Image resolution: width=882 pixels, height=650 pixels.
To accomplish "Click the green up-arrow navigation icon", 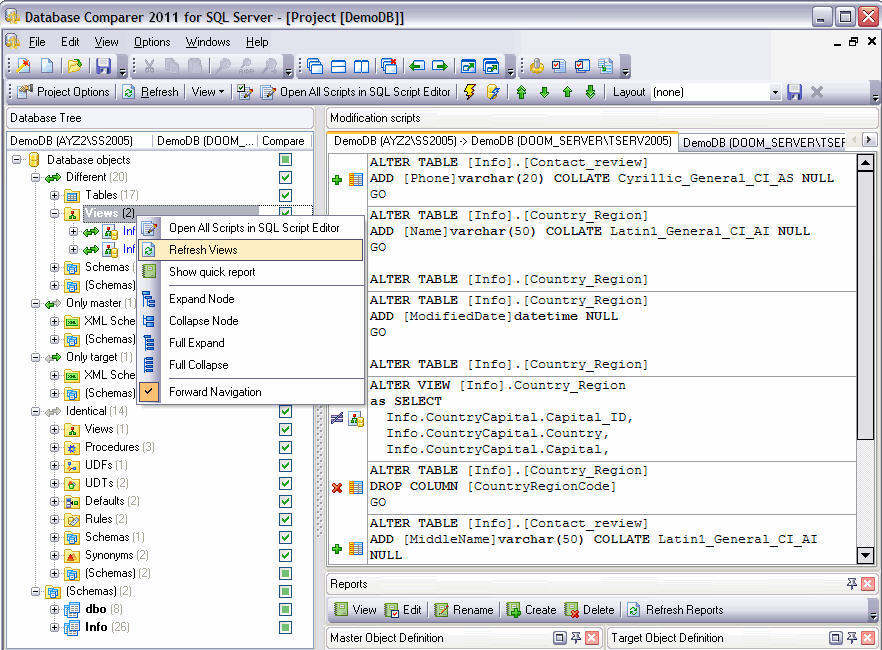I will click(519, 91).
